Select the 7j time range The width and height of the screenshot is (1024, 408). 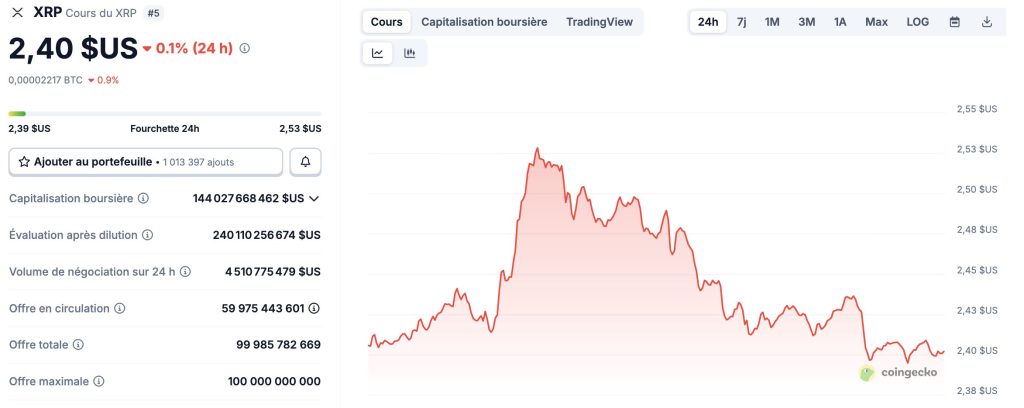[x=741, y=22]
